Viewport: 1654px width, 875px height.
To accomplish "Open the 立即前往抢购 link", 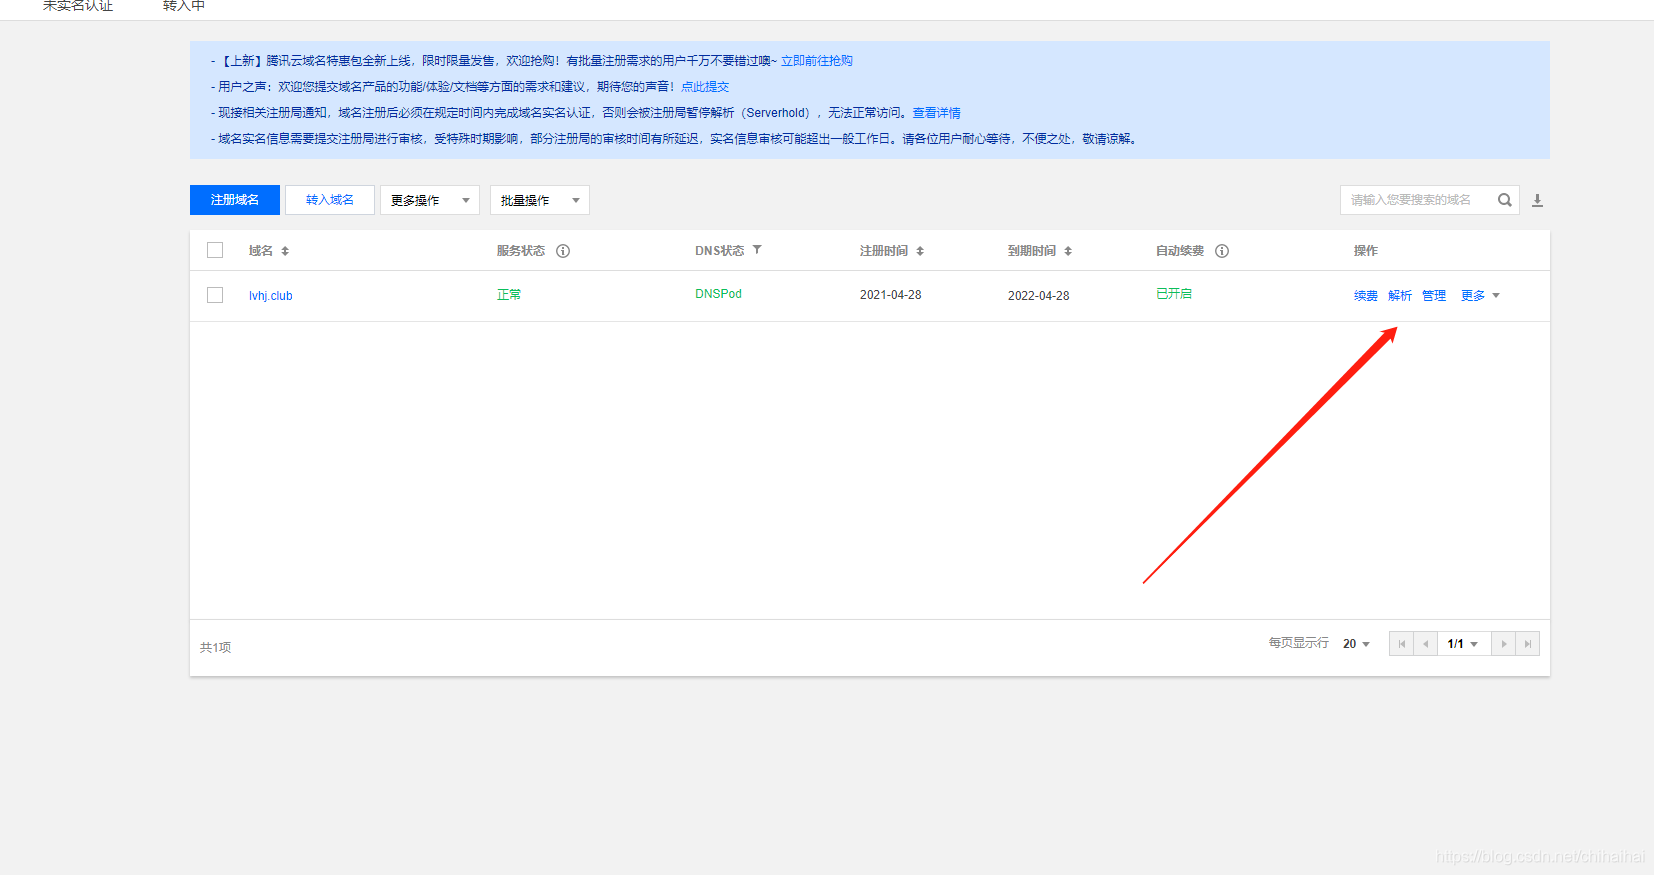I will [817, 61].
